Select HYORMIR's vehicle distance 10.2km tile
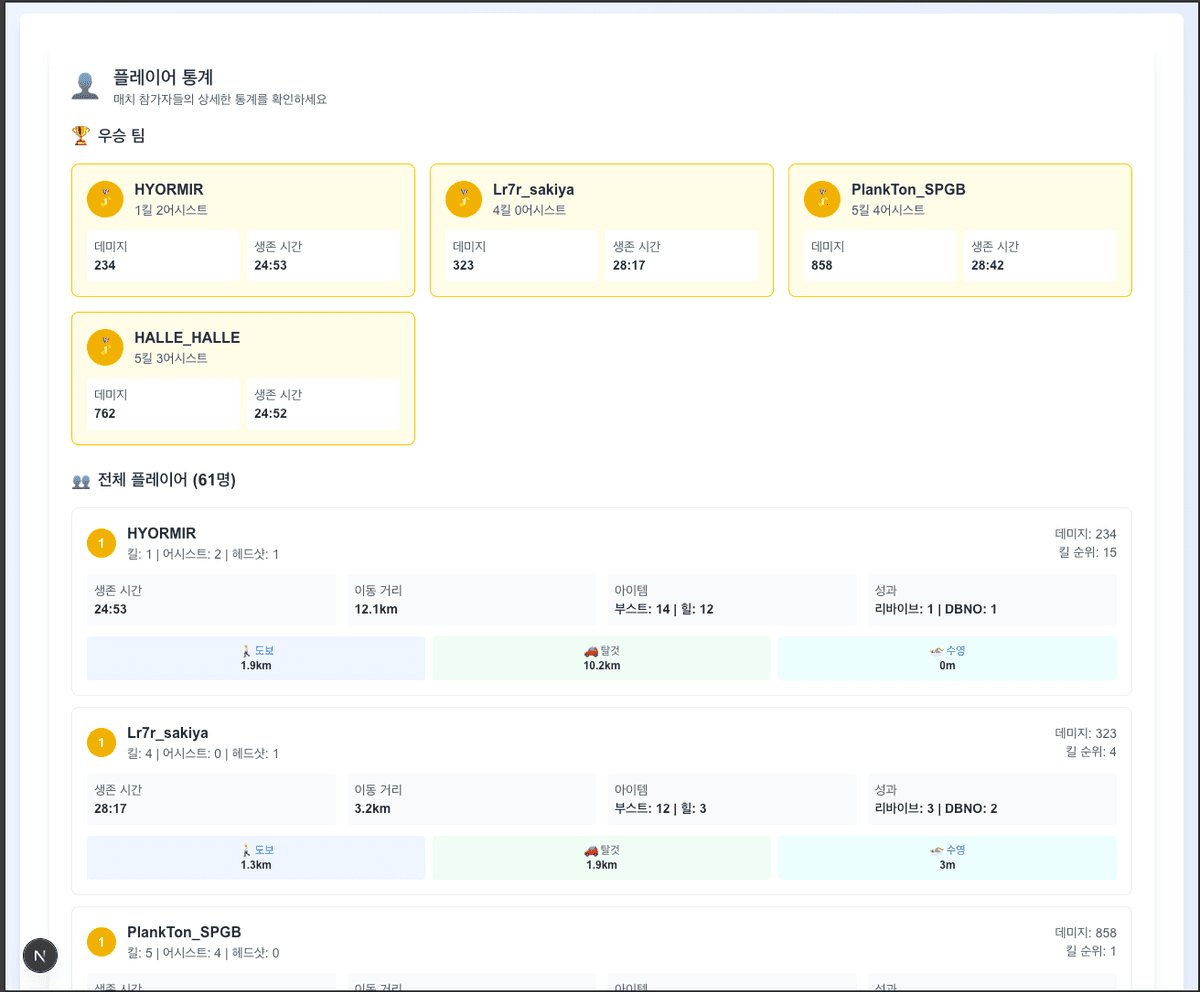Screen dimensions: 1200x992 pyautogui.click(x=601, y=658)
